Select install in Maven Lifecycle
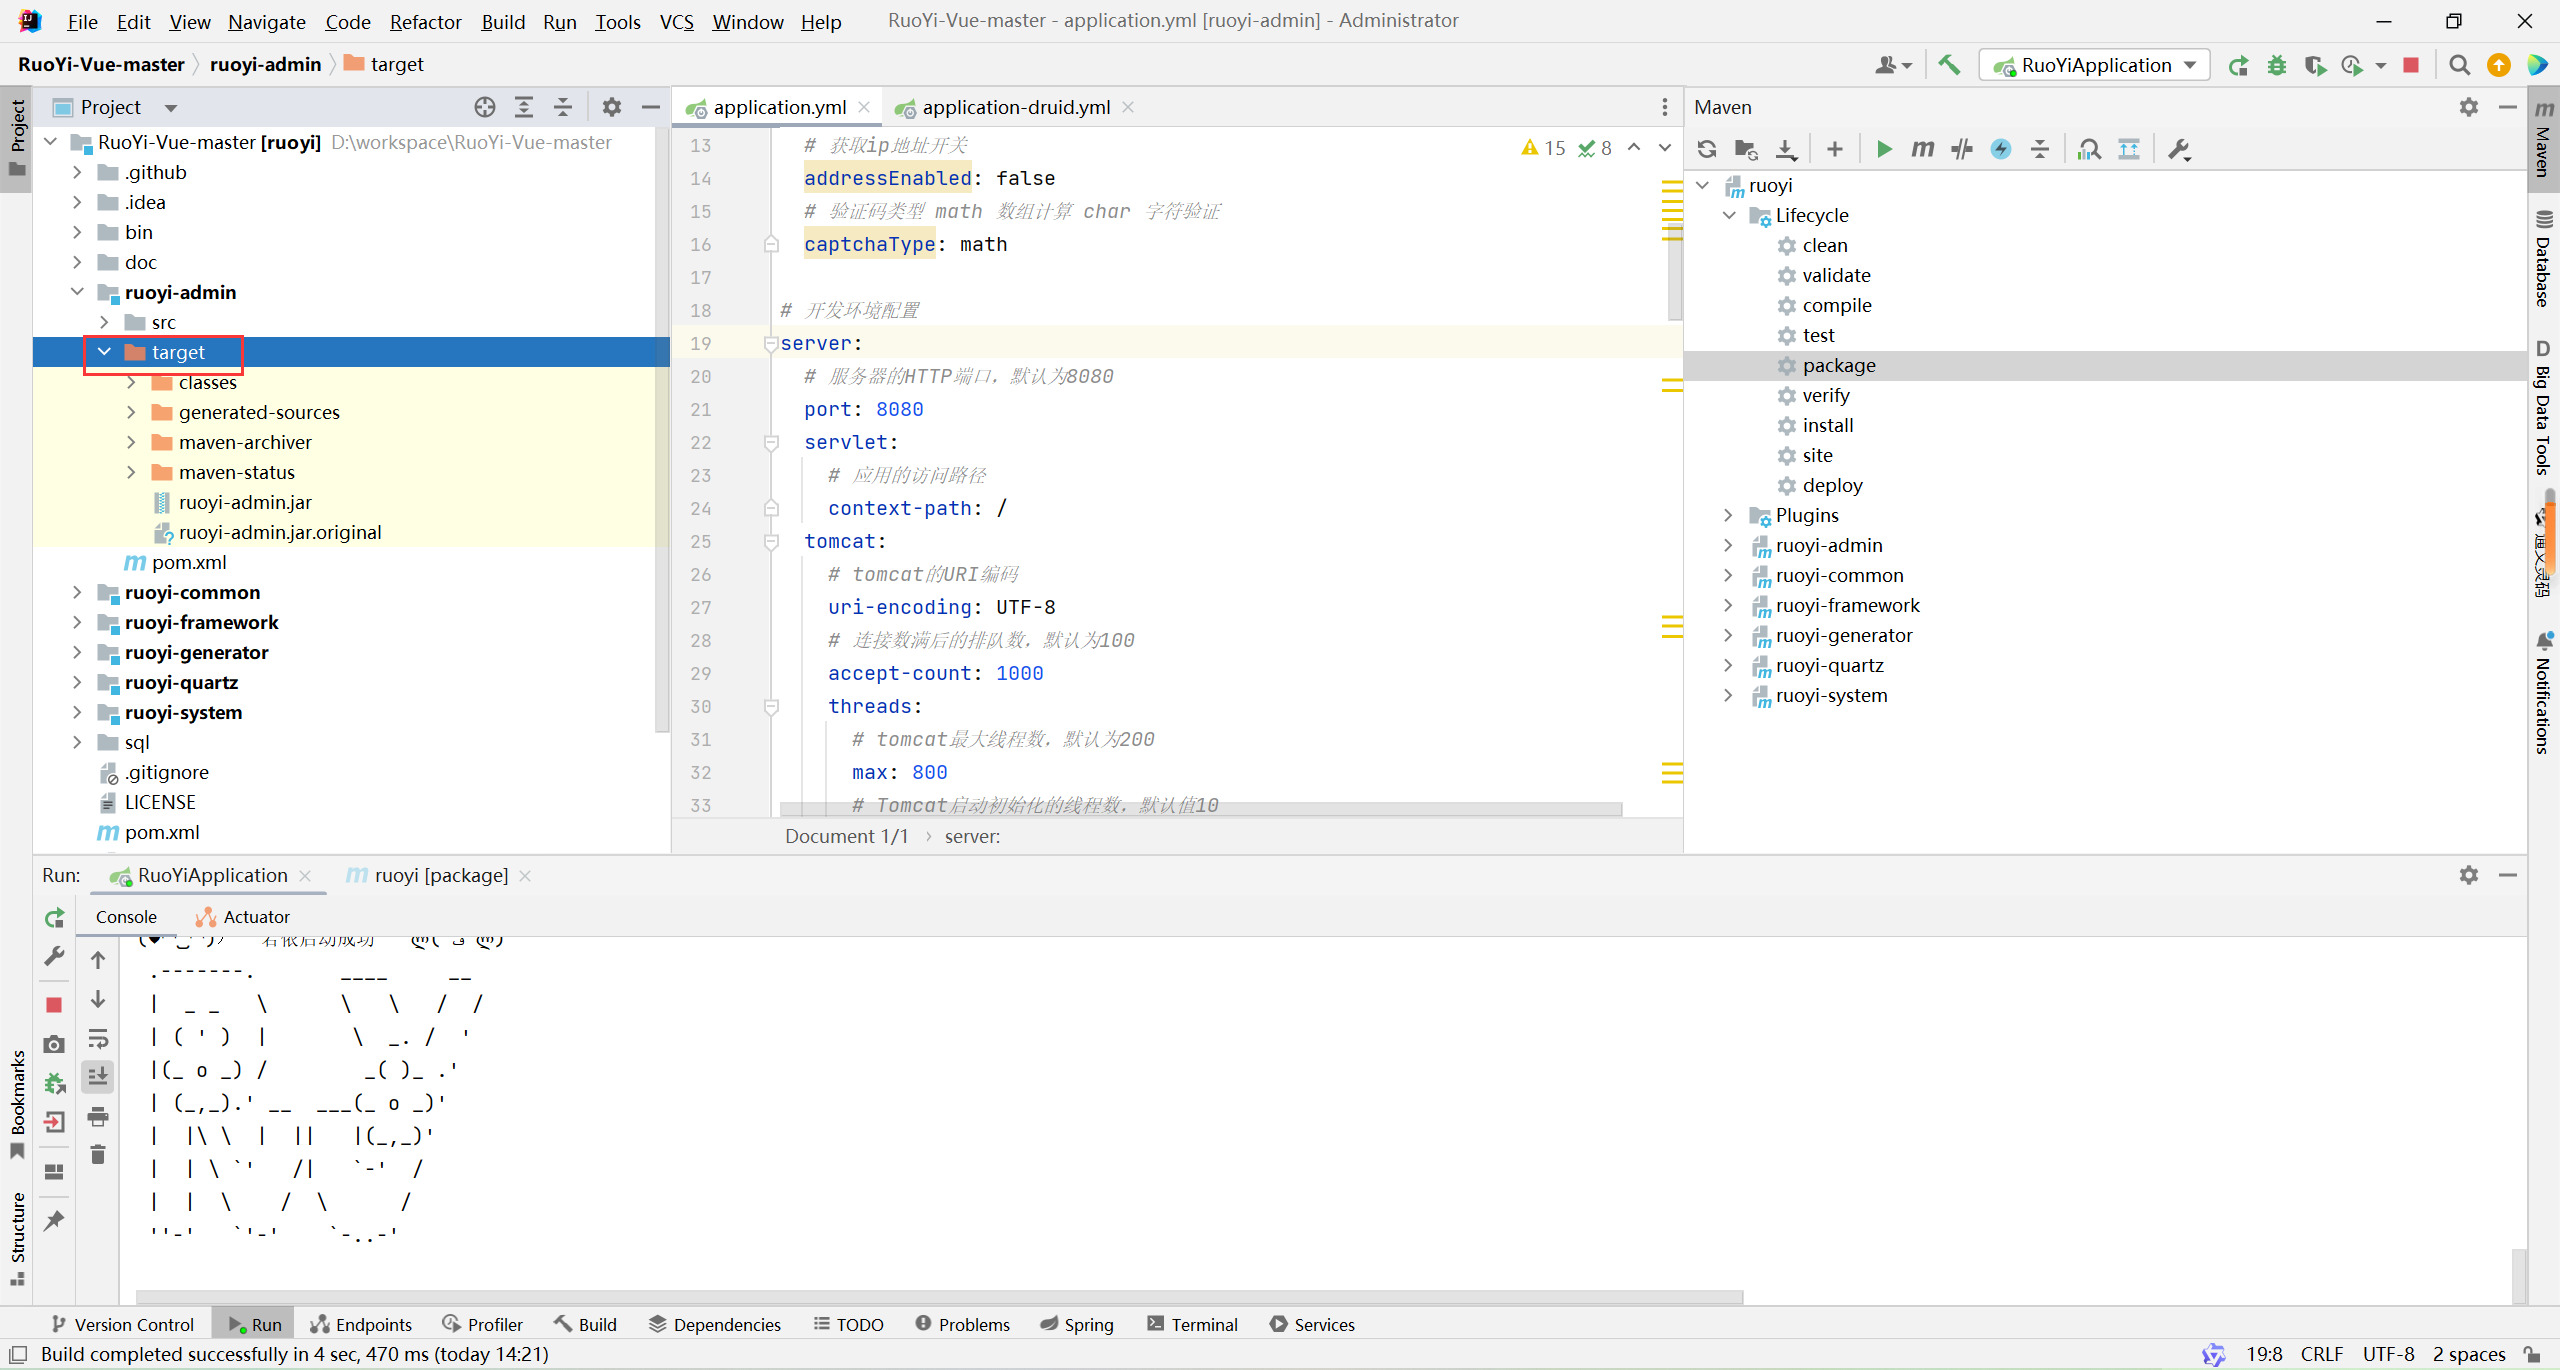2560x1370 pixels. pyautogui.click(x=1827, y=425)
